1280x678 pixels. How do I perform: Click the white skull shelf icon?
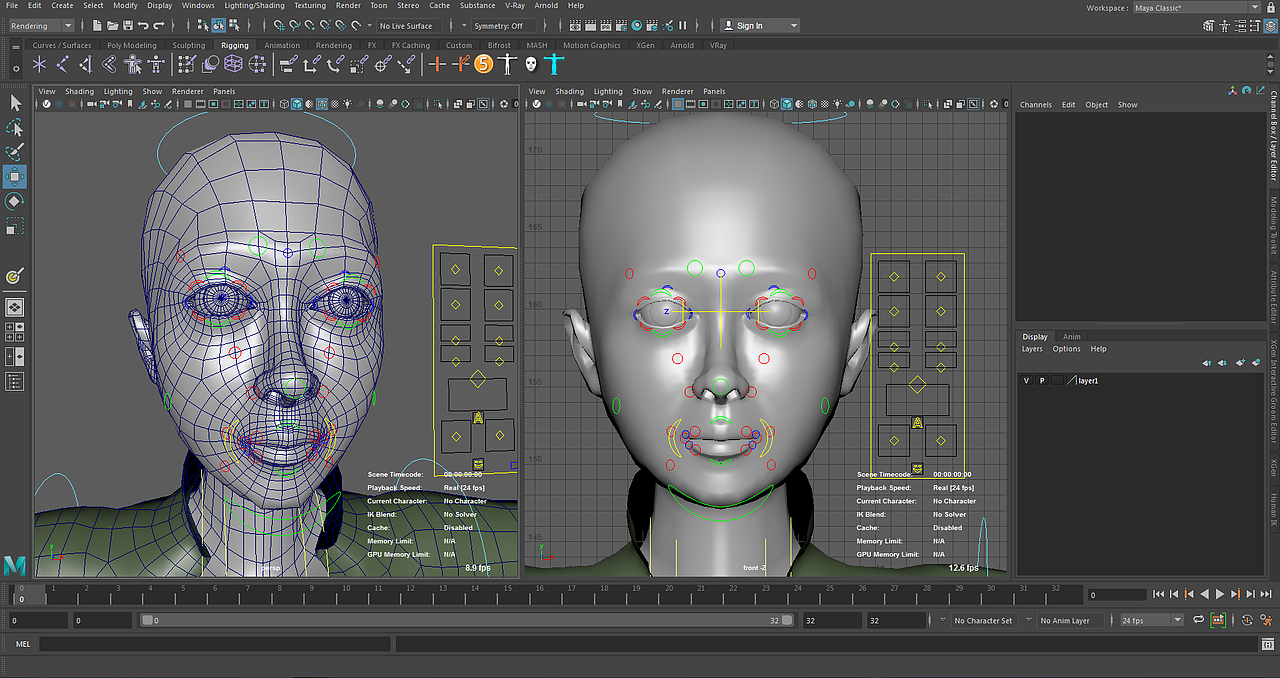531,64
